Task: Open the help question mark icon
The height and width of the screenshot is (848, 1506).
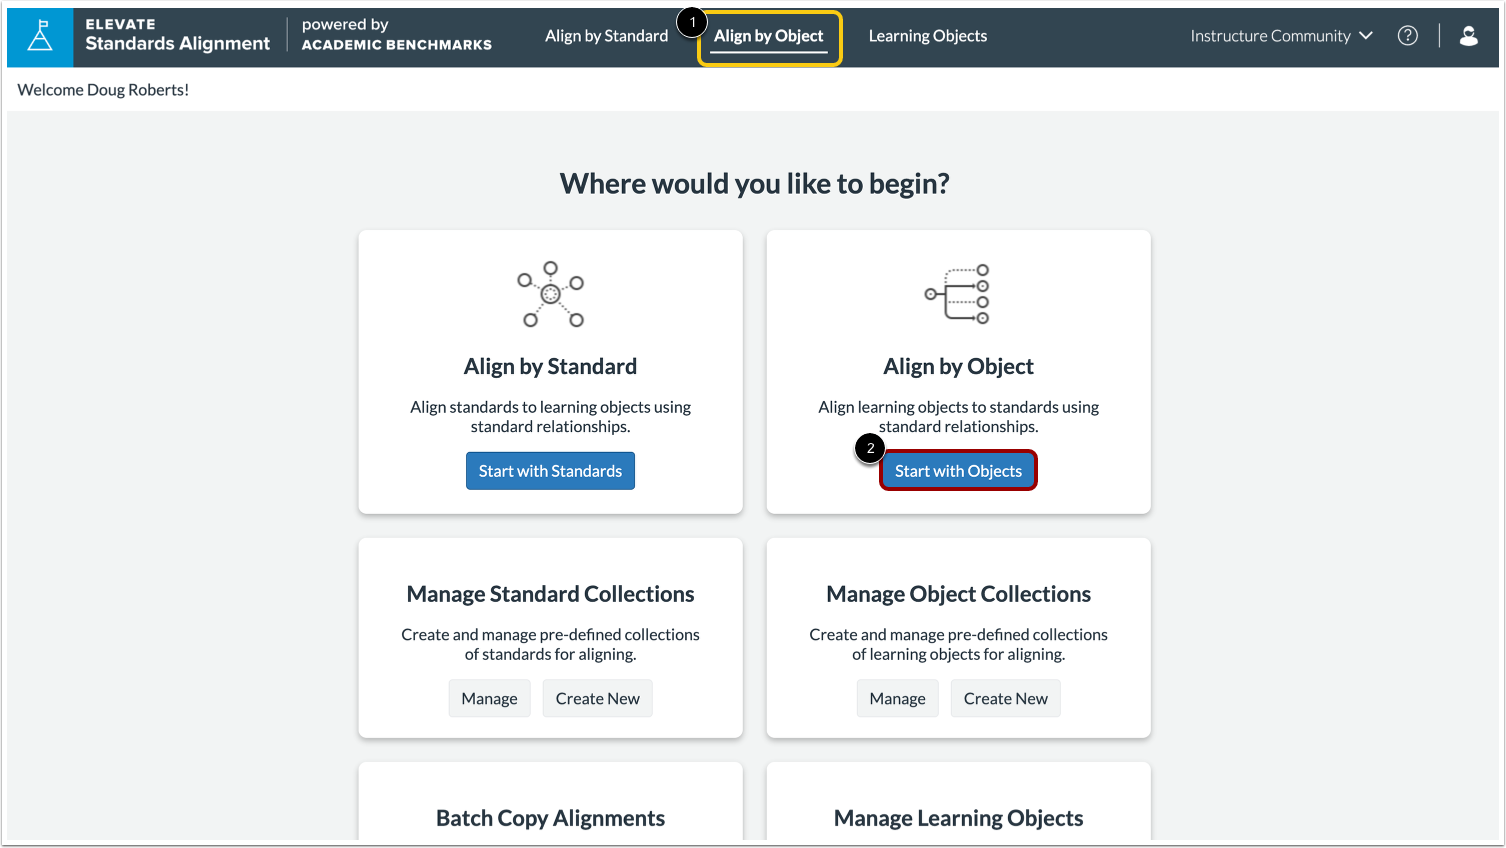Action: [x=1408, y=36]
